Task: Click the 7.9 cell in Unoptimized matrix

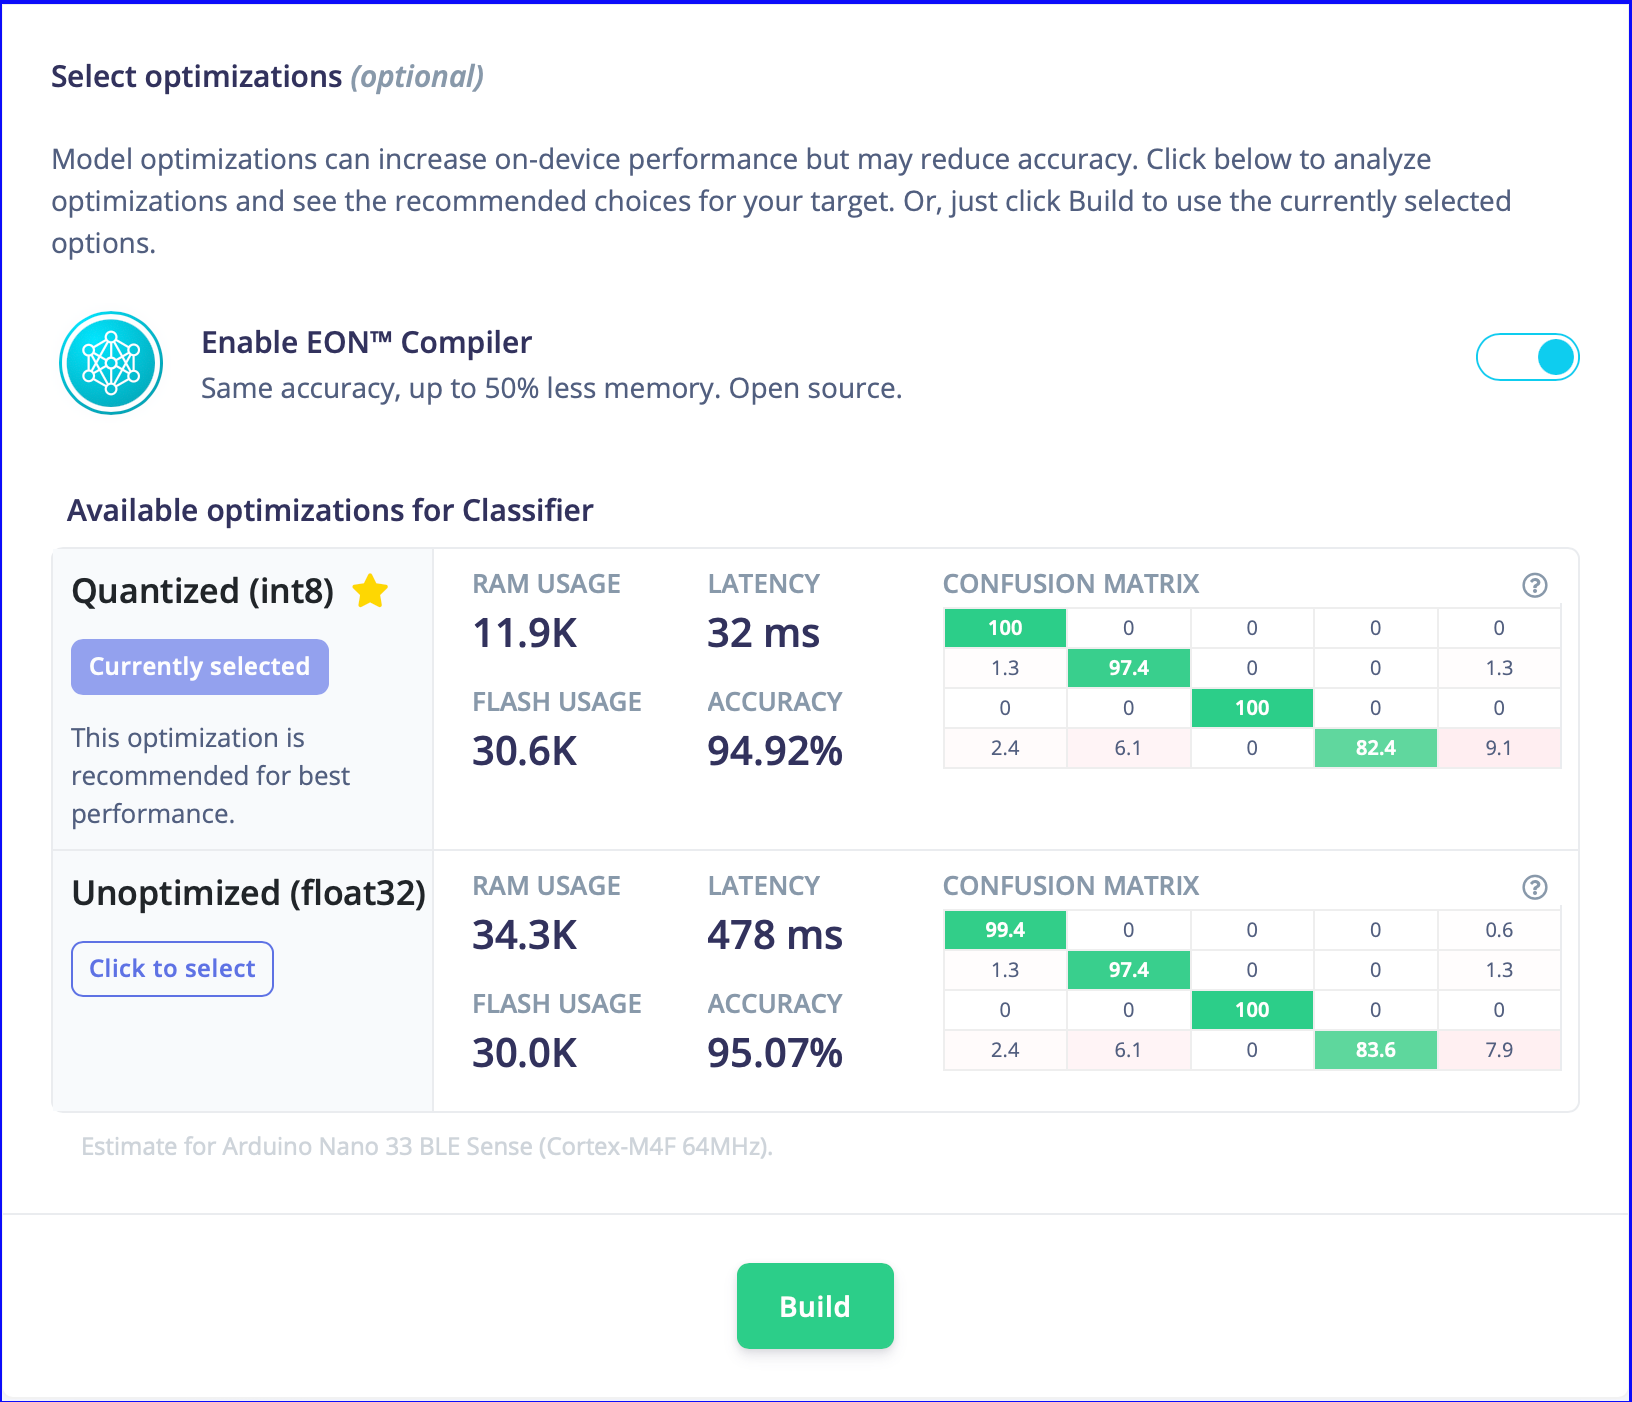Action: point(1499,1050)
